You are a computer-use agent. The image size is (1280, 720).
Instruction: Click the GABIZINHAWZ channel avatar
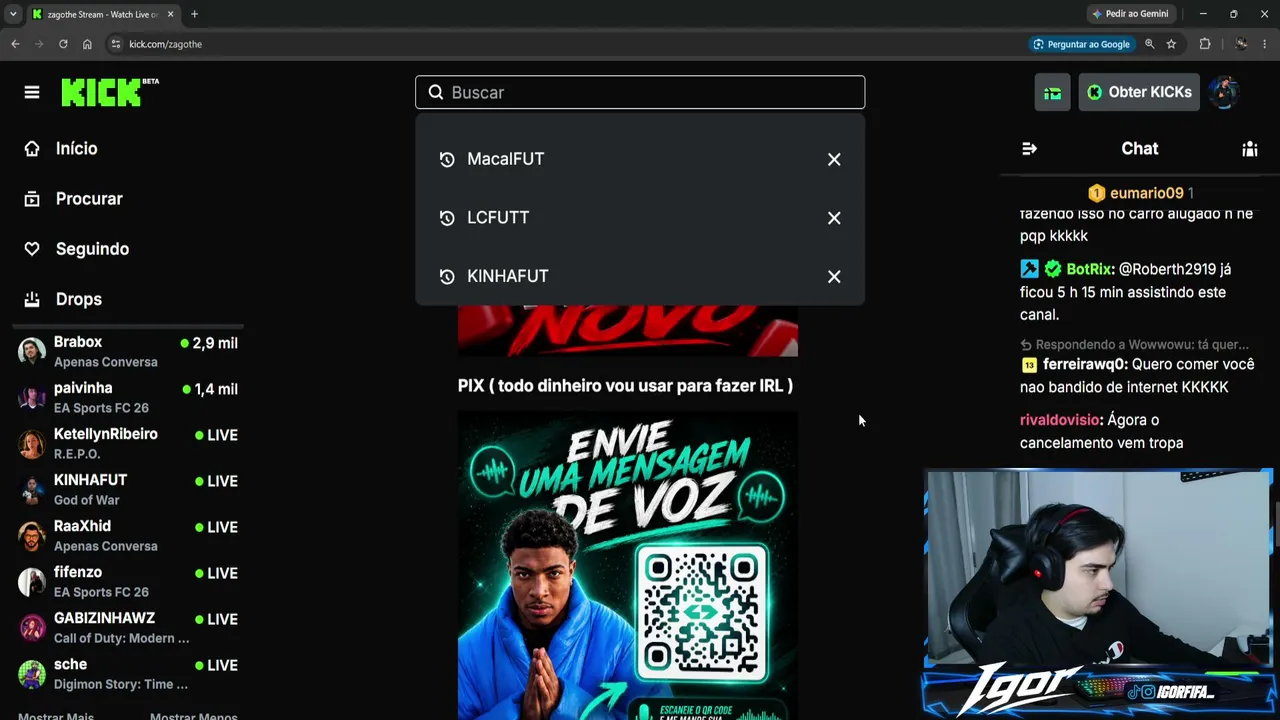tap(32, 627)
